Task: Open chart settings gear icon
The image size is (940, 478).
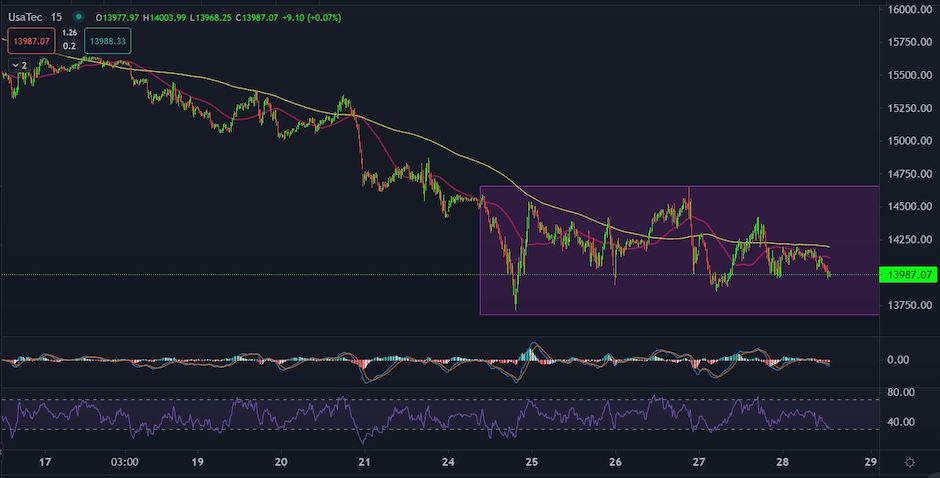Action: [x=909, y=462]
